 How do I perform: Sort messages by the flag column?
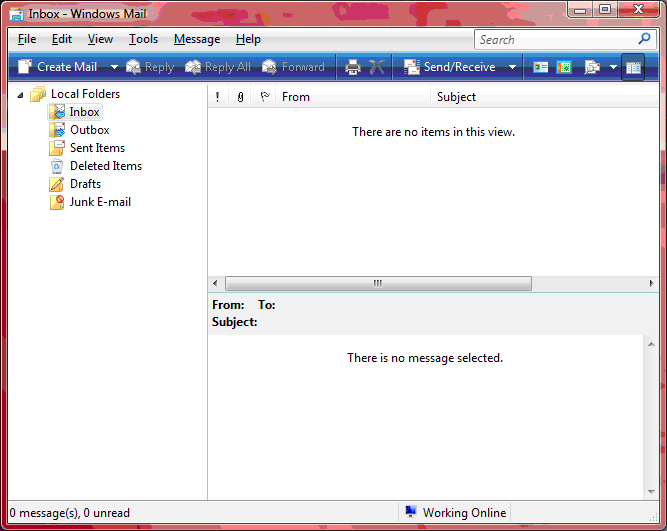coord(264,97)
